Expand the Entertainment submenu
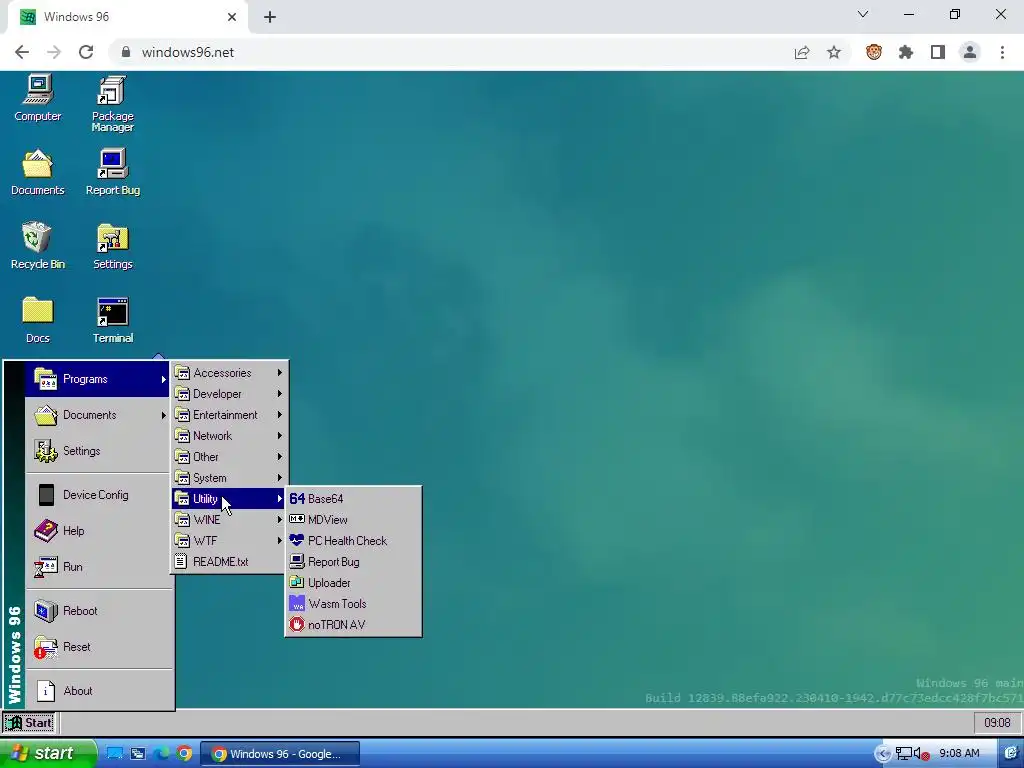 (229, 415)
